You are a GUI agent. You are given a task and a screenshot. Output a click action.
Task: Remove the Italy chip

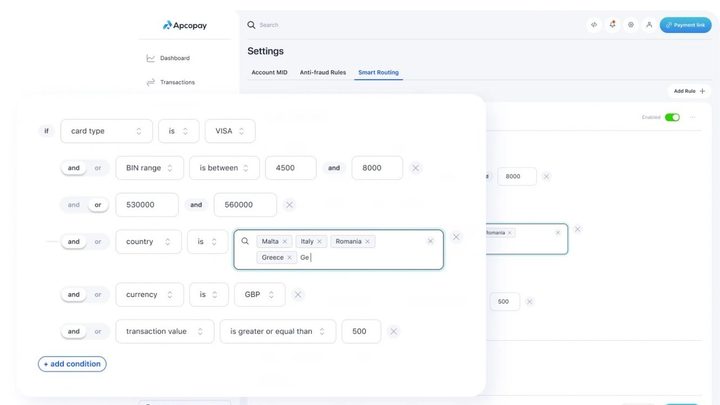coord(319,242)
